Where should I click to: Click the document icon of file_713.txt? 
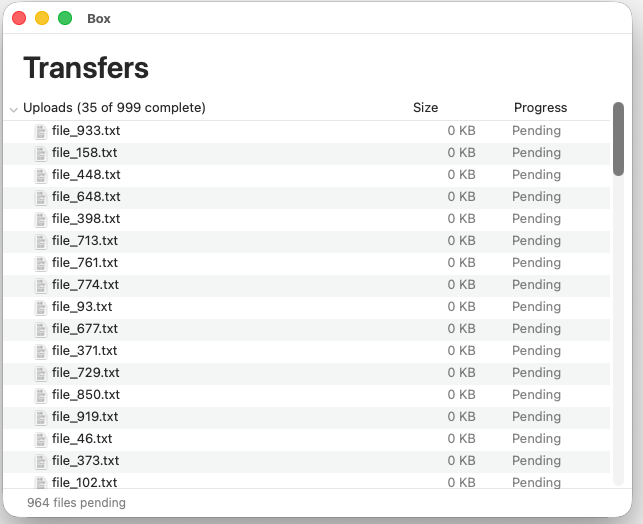point(41,241)
